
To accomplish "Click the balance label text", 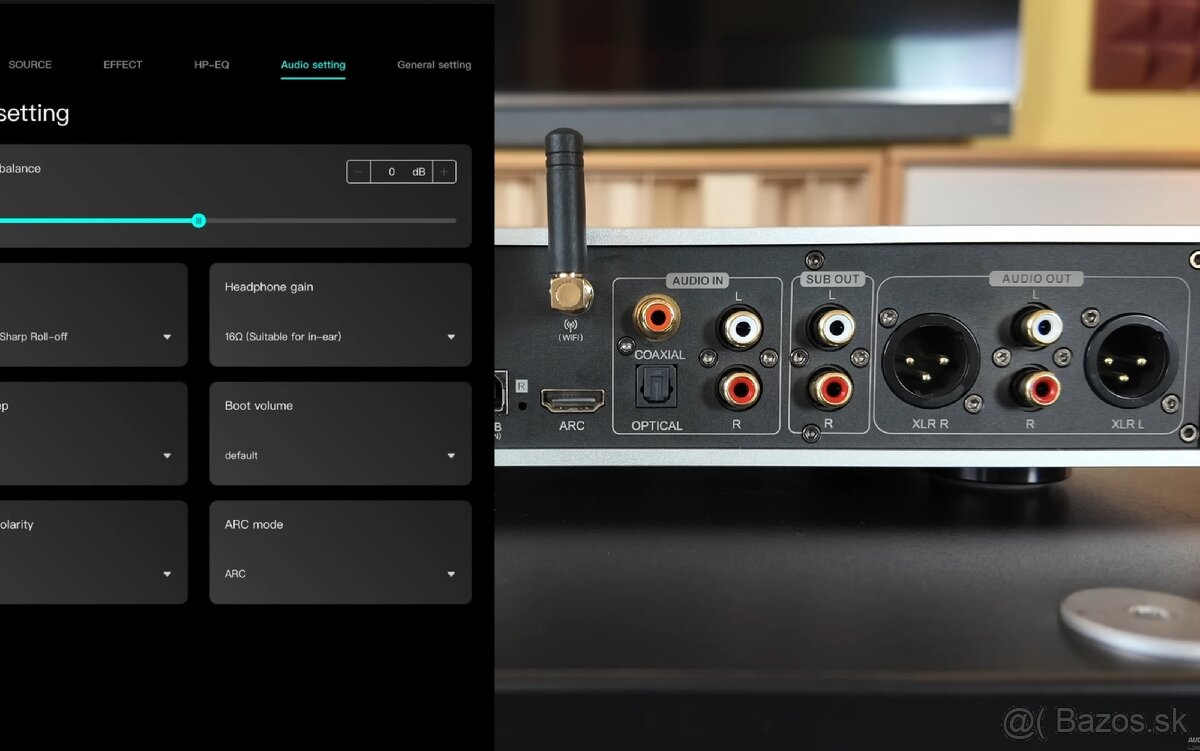I will 20,169.
